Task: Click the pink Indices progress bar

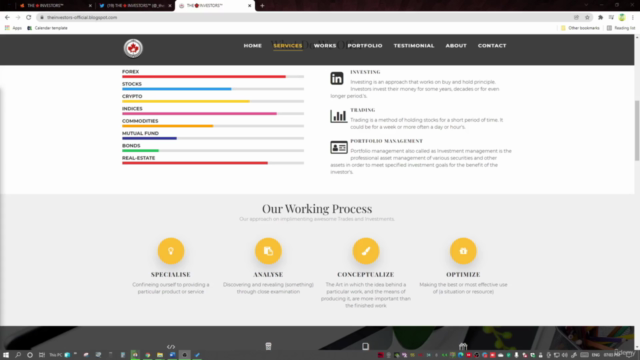Action: pyautogui.click(x=199, y=113)
